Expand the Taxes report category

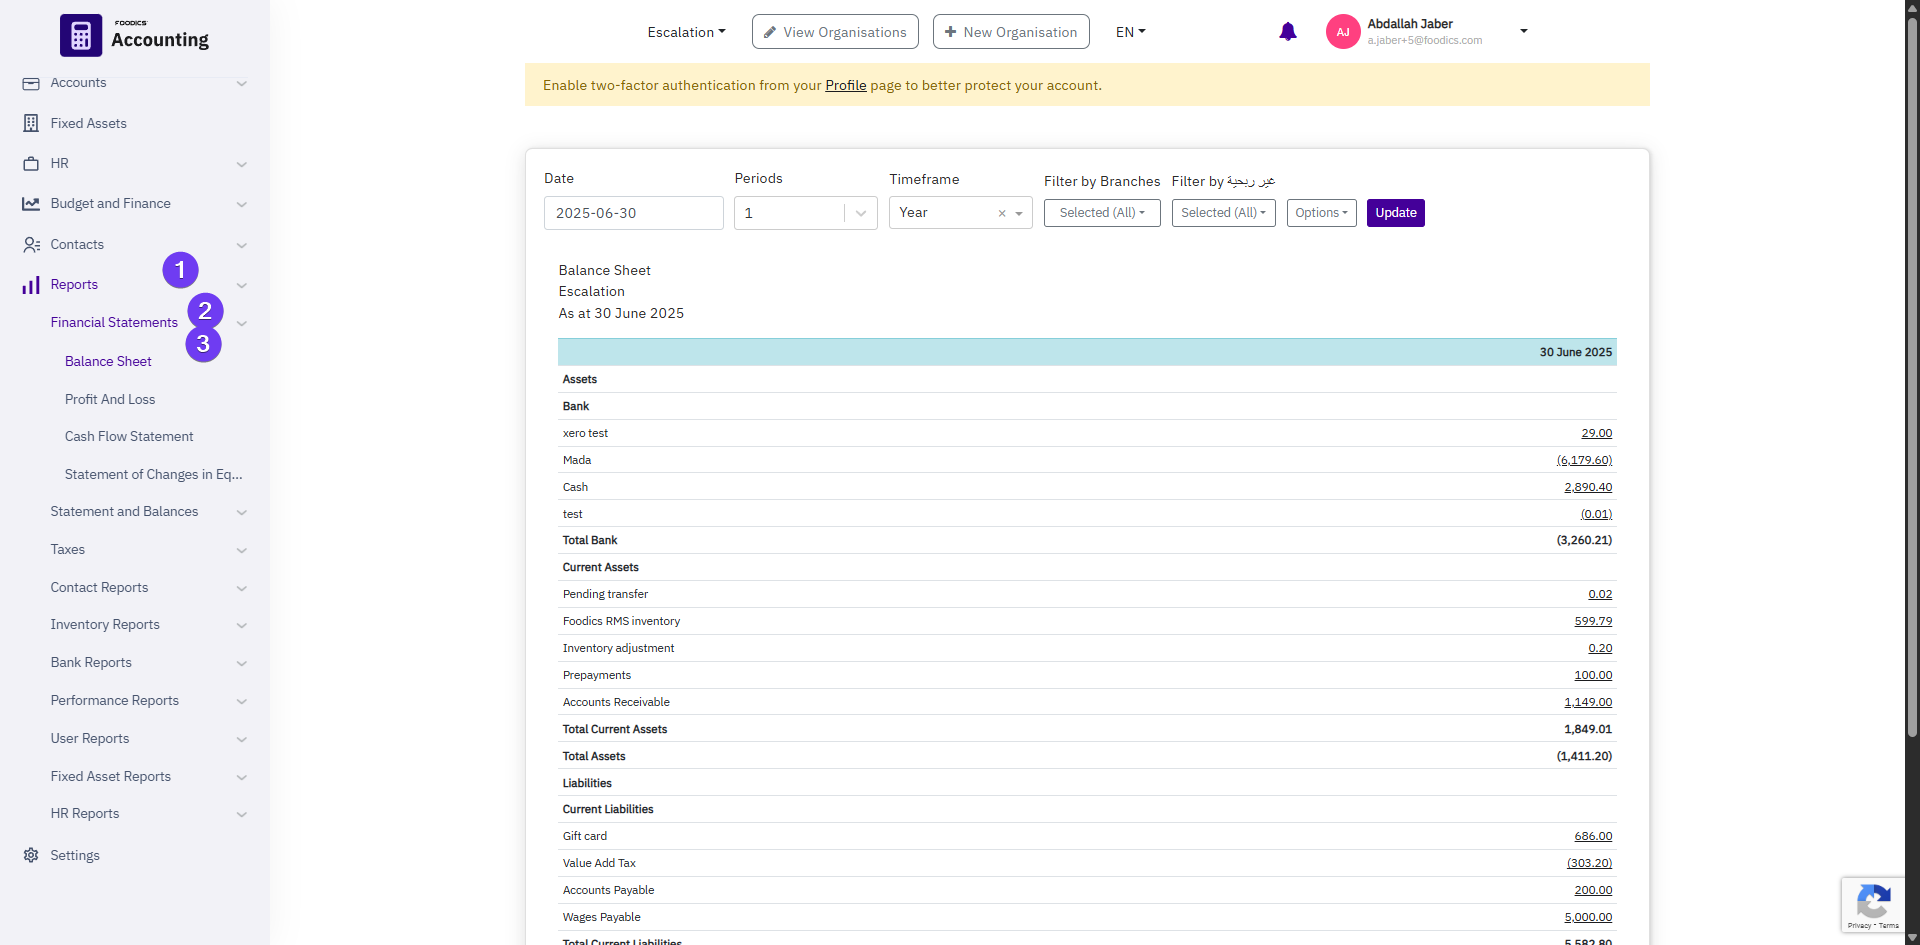67,549
